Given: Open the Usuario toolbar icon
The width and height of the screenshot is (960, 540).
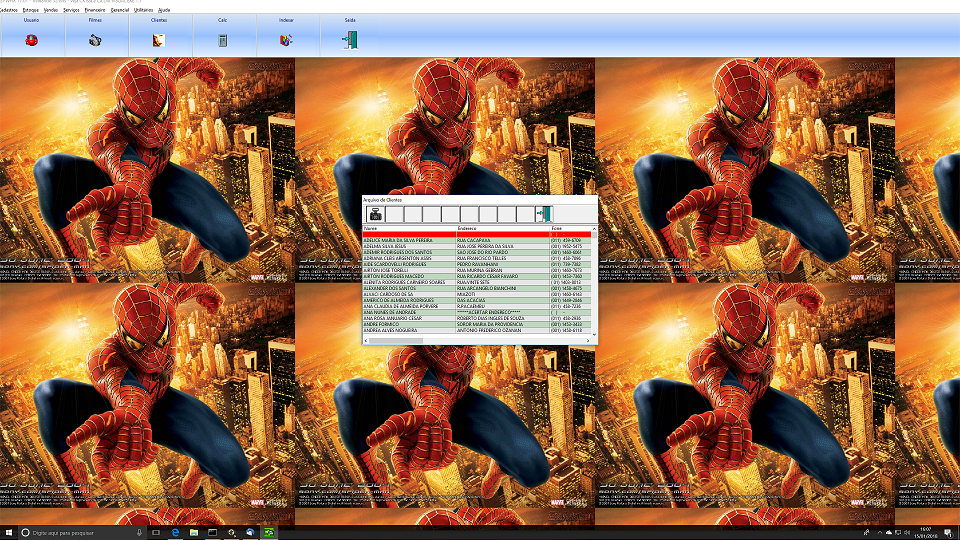Looking at the screenshot, I should coord(32,40).
